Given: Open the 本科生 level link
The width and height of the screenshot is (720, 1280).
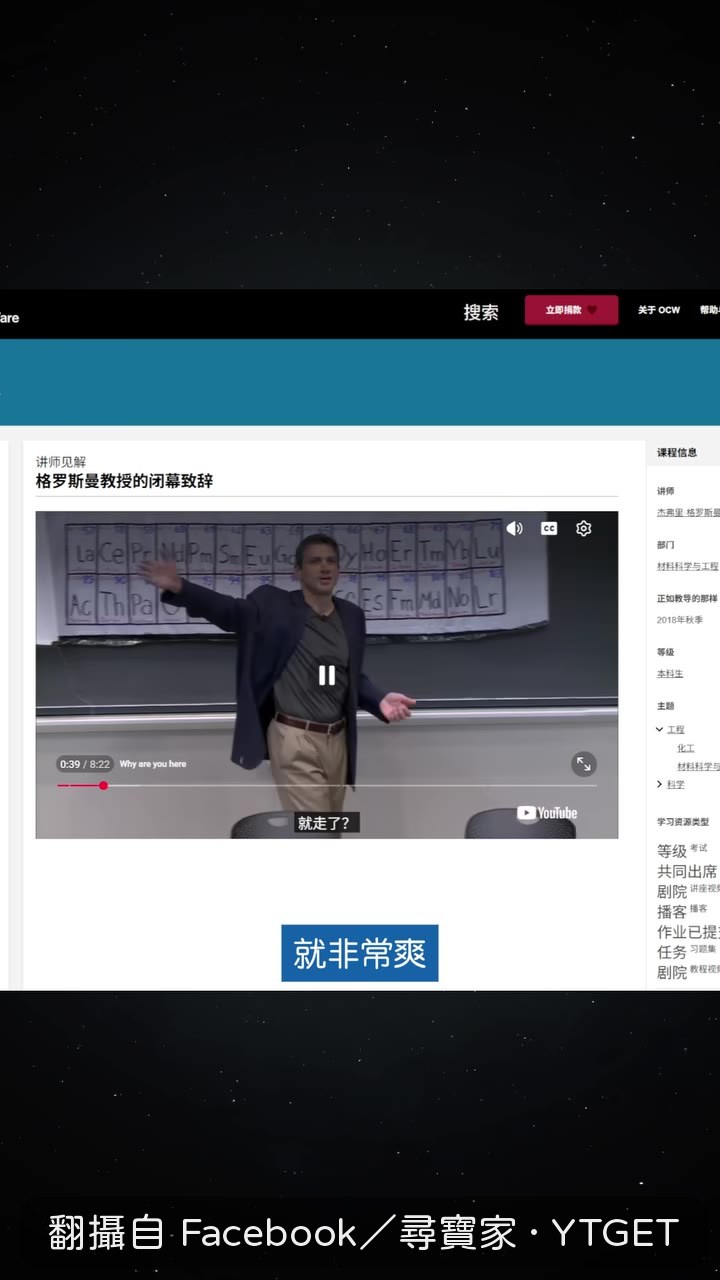Looking at the screenshot, I should tap(670, 674).
